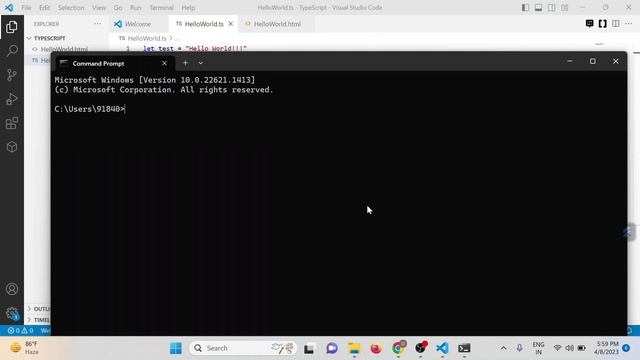Open the notification bell in VS Code status bar
640x360 pixels.
(629, 330)
